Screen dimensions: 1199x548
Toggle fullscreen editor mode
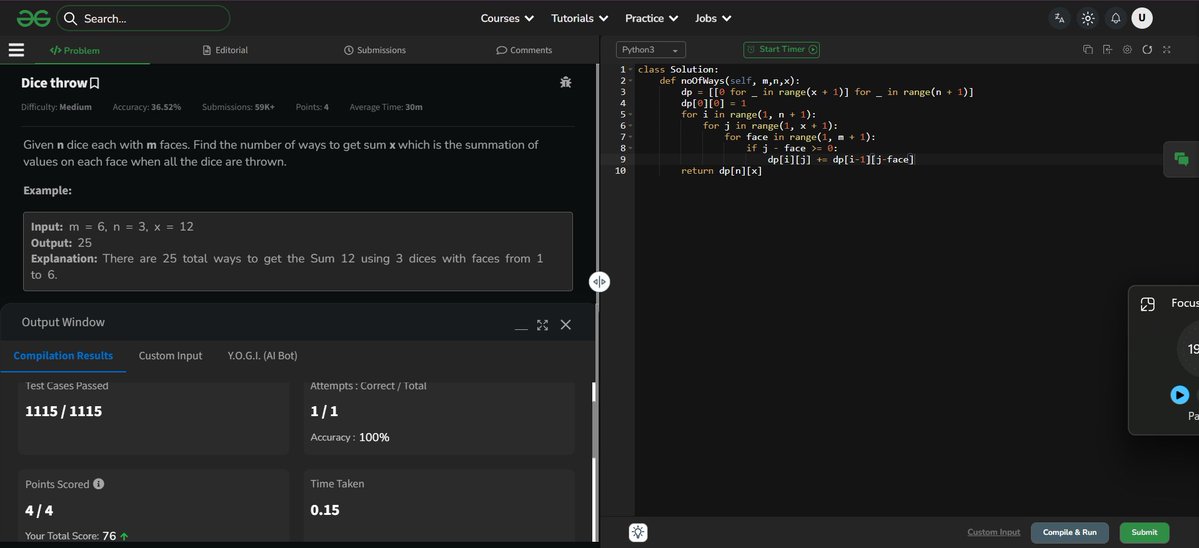pyautogui.click(x=1167, y=50)
